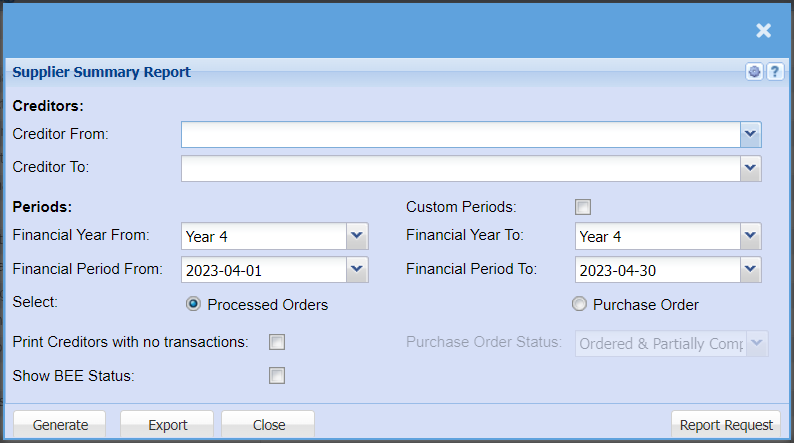The width and height of the screenshot is (794, 443).
Task: Open the help question mark icon
Action: [x=774, y=72]
